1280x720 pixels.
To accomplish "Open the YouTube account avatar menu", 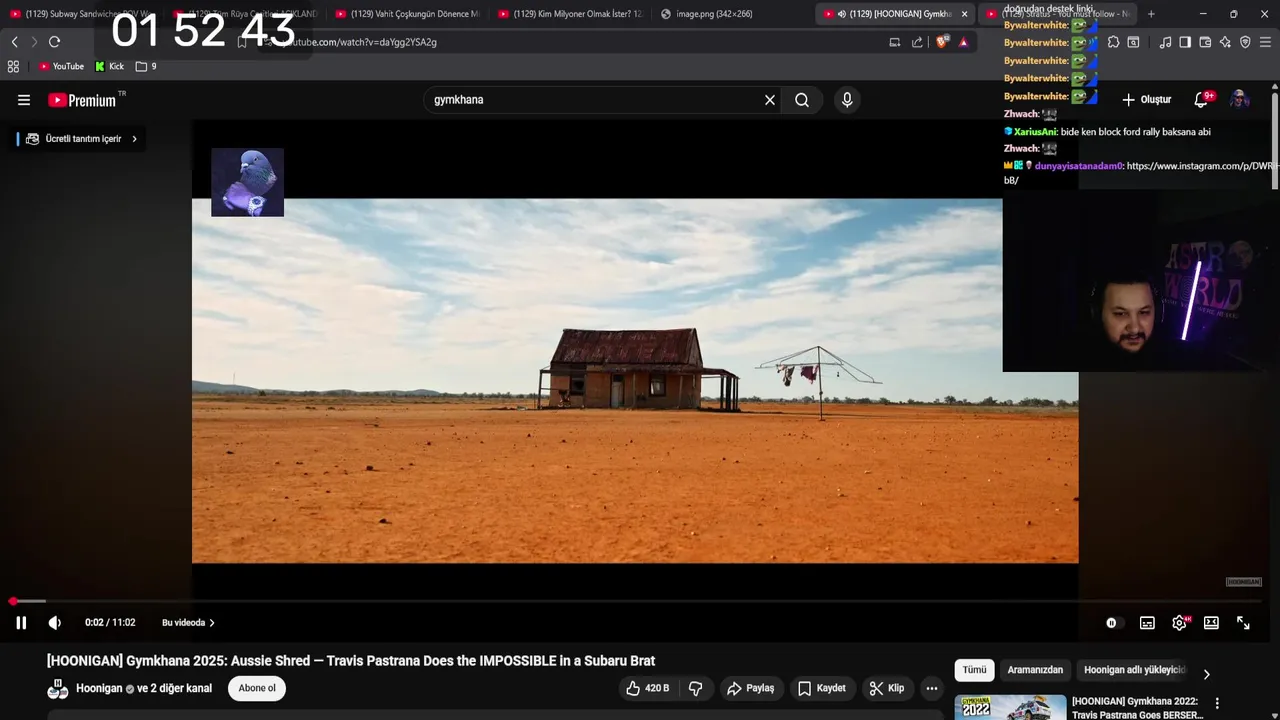I will pos(1240,100).
